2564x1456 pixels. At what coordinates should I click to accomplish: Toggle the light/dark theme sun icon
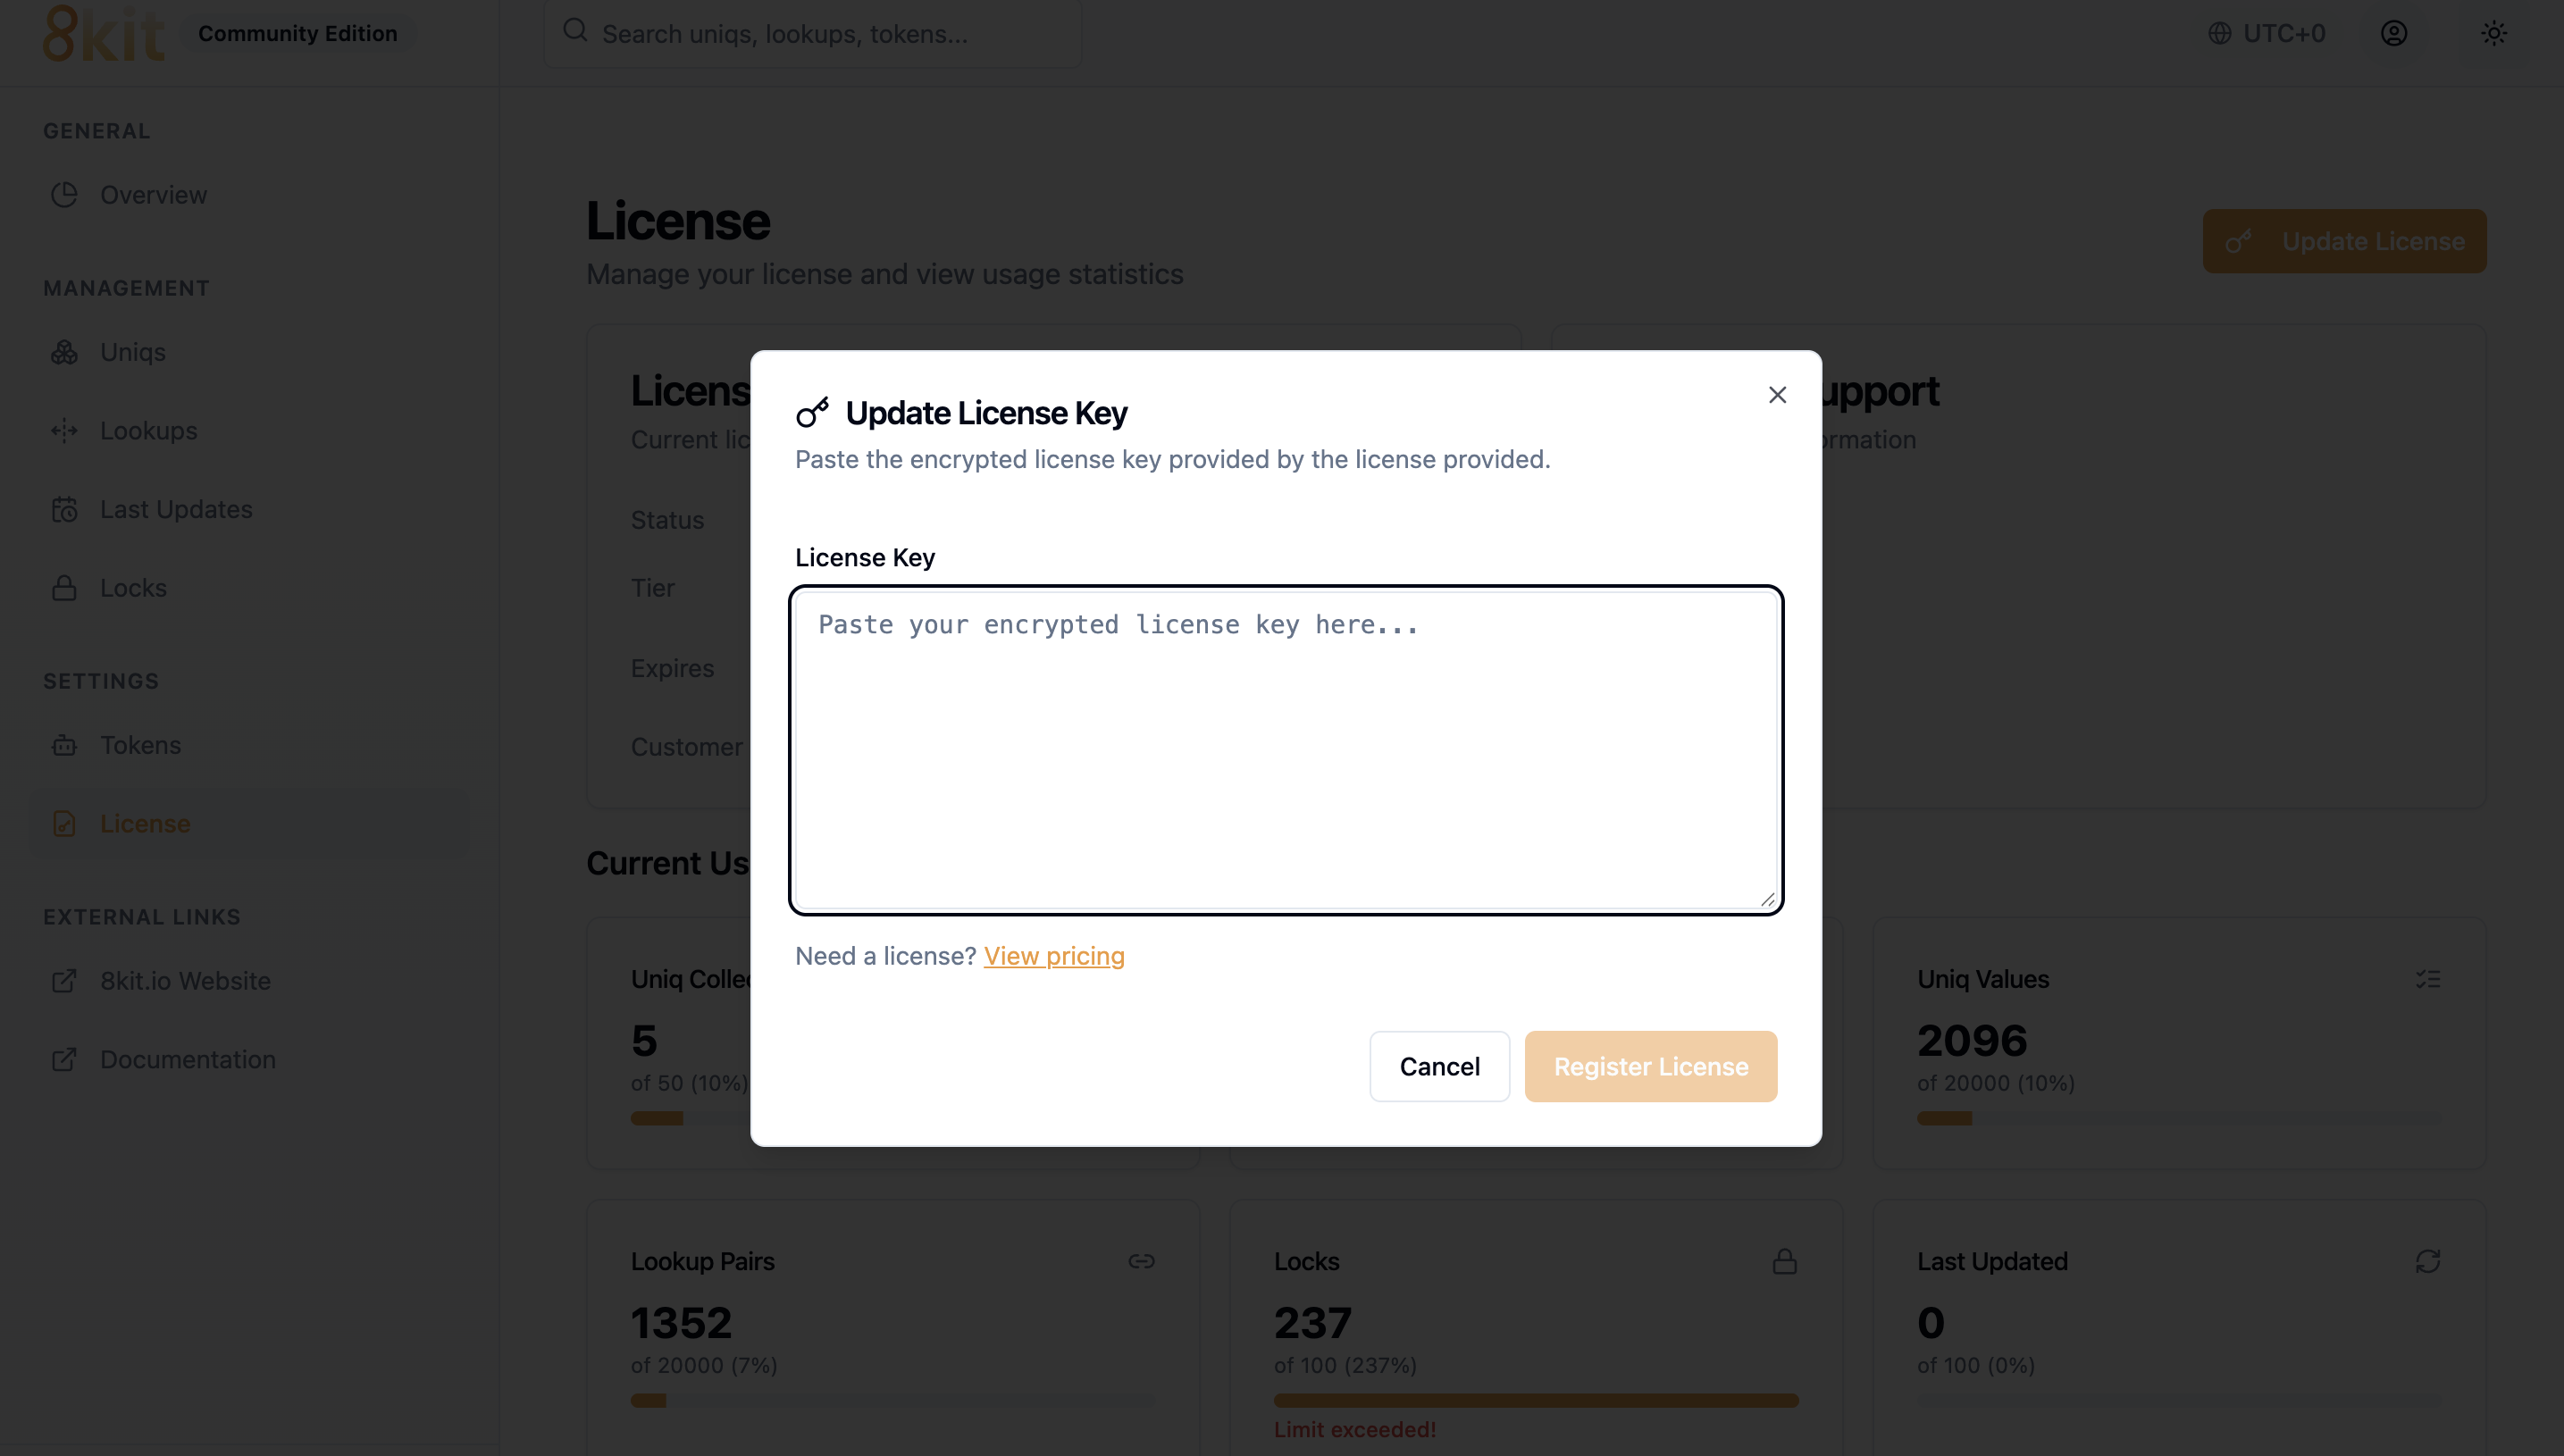(x=2493, y=33)
